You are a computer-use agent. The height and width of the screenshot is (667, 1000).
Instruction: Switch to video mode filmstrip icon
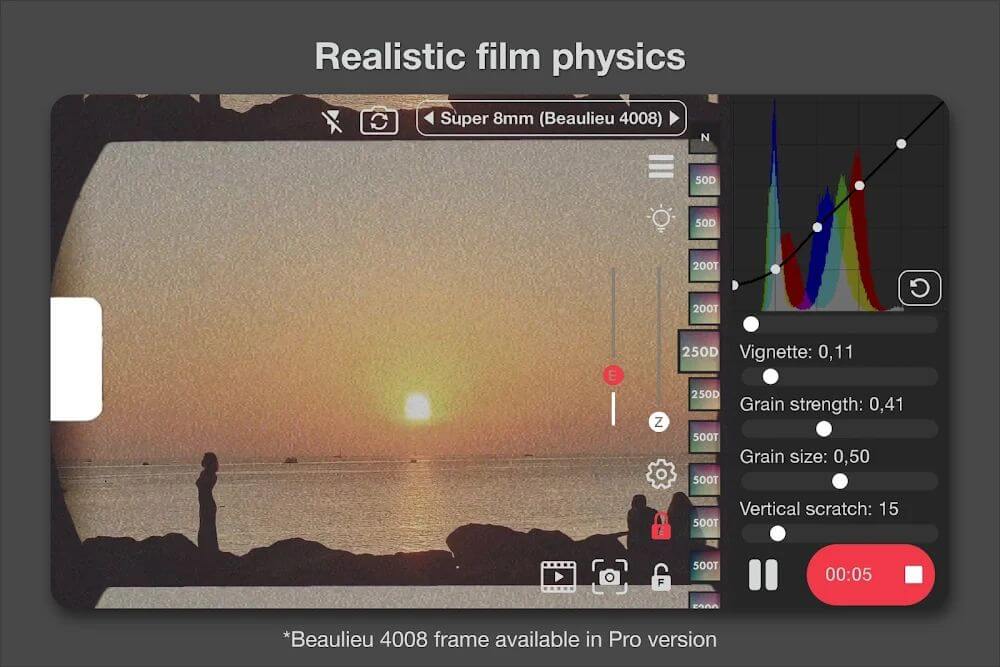(x=558, y=576)
